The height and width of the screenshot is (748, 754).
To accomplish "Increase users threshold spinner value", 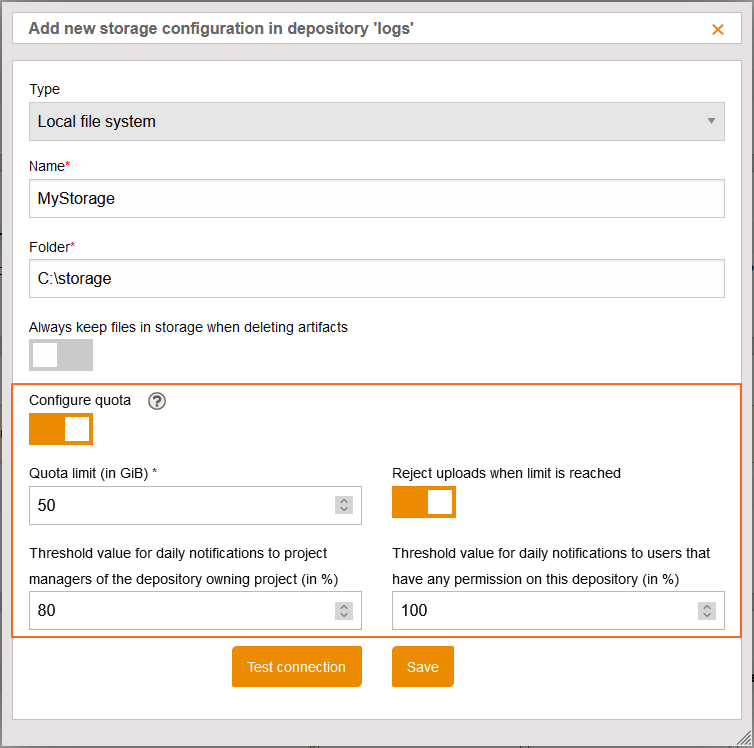I will click(707, 606).
